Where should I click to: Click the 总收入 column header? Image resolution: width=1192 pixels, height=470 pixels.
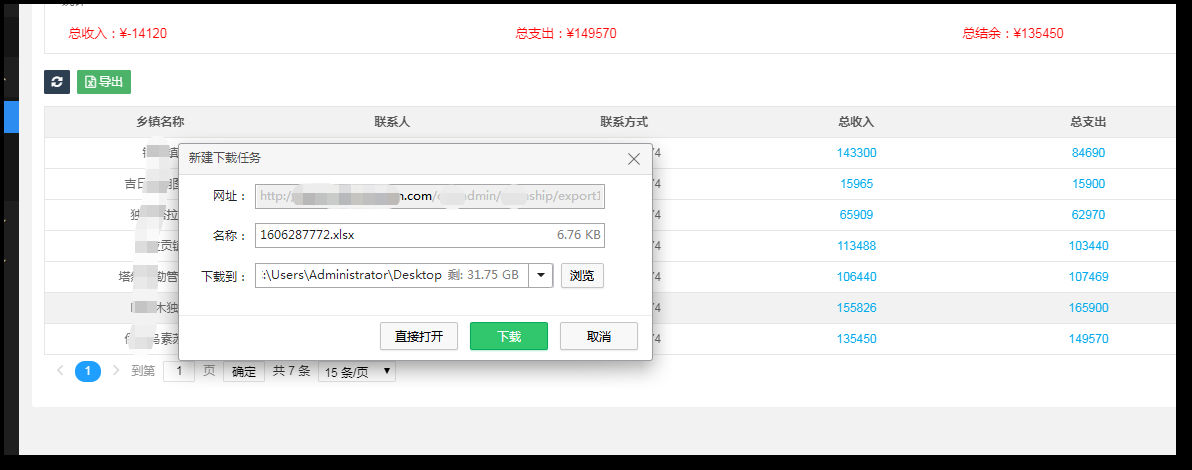tap(856, 122)
